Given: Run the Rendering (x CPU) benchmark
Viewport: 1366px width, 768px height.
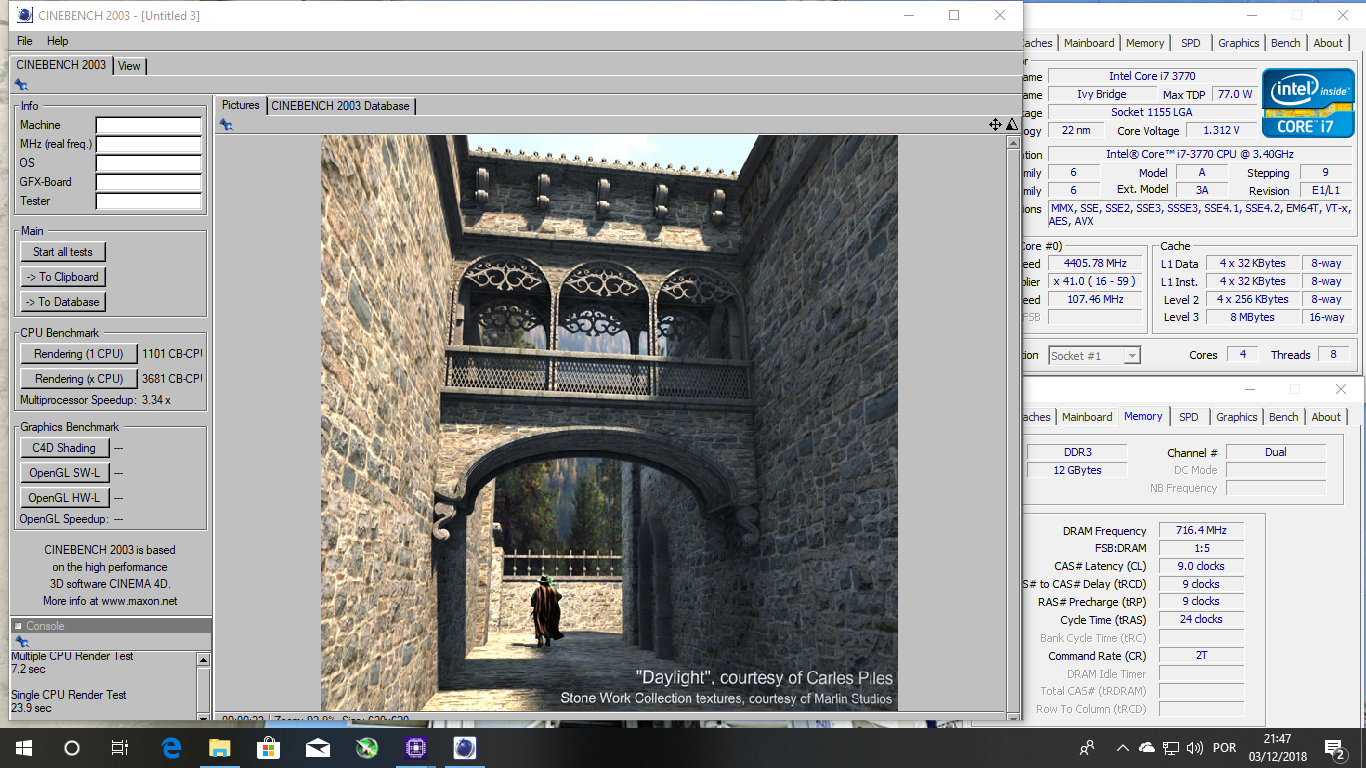Looking at the screenshot, I should coord(79,379).
